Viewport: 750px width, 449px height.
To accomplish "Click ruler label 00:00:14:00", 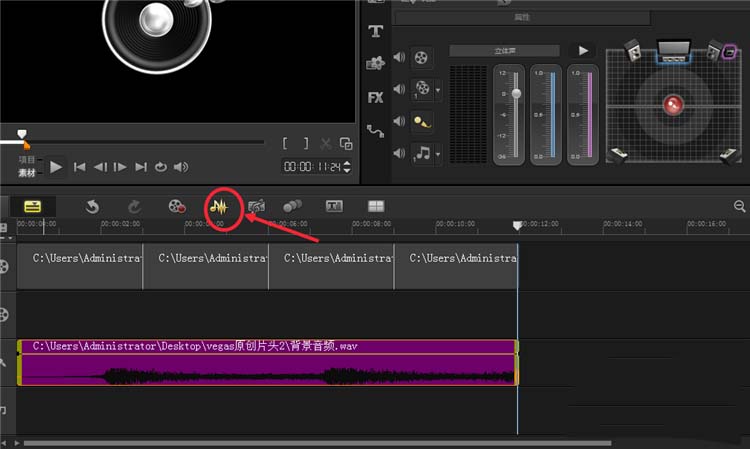I will click(623, 224).
